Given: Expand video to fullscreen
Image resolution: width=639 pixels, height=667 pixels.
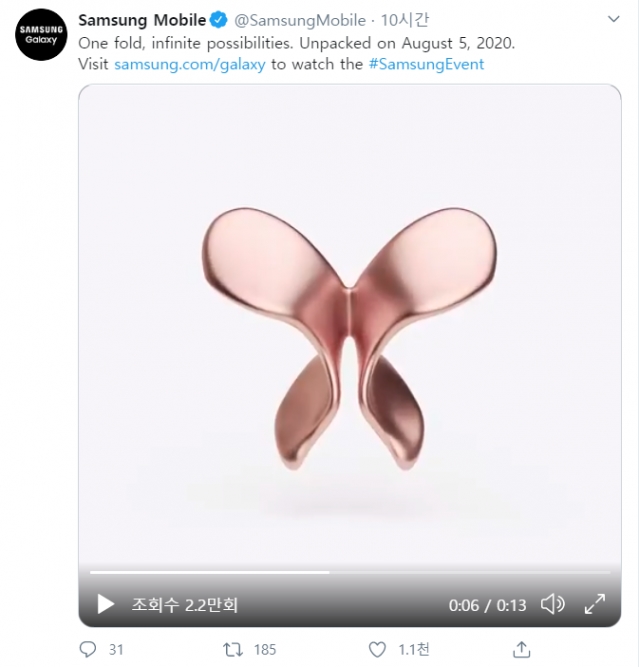Looking at the screenshot, I should (x=594, y=604).
